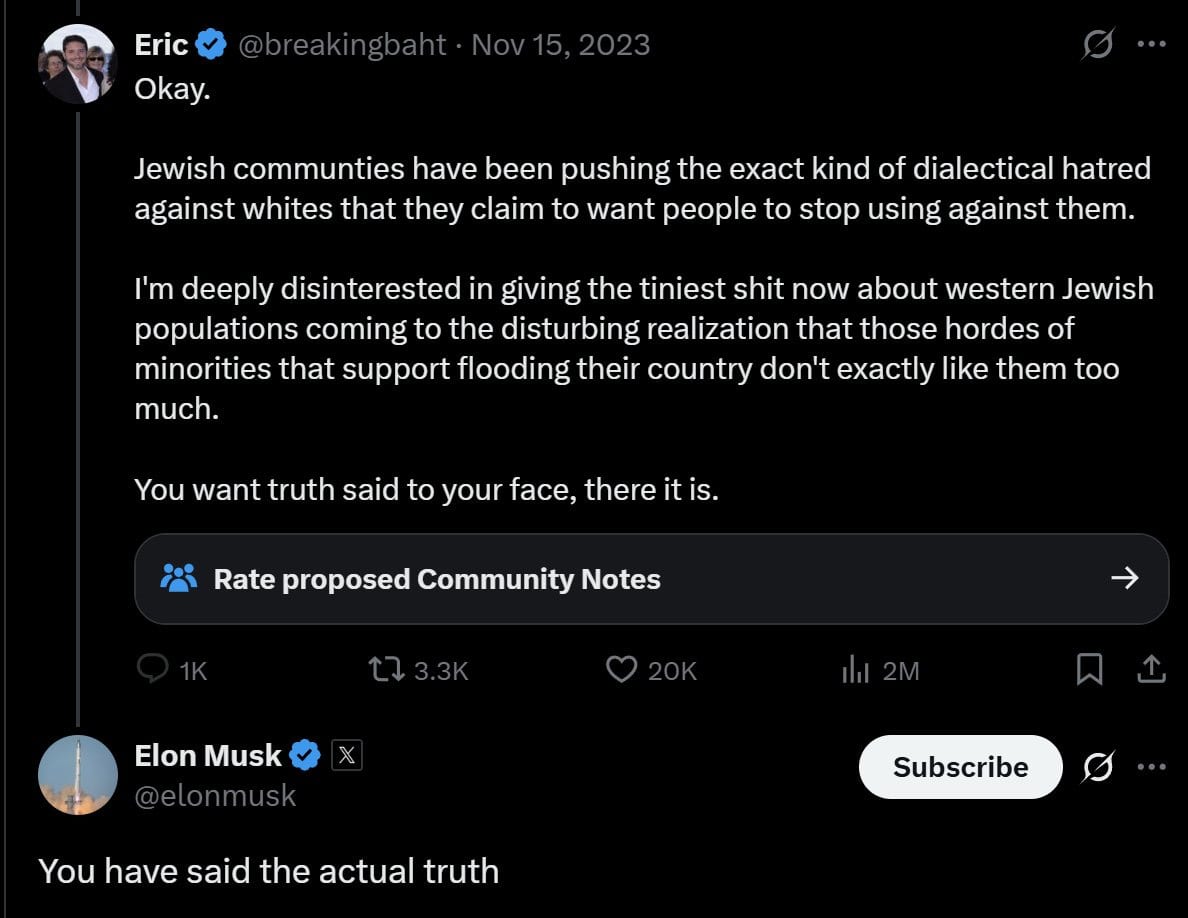Click the Grok icon on Eric's post
Screen dimensions: 1188x918
1098,44
